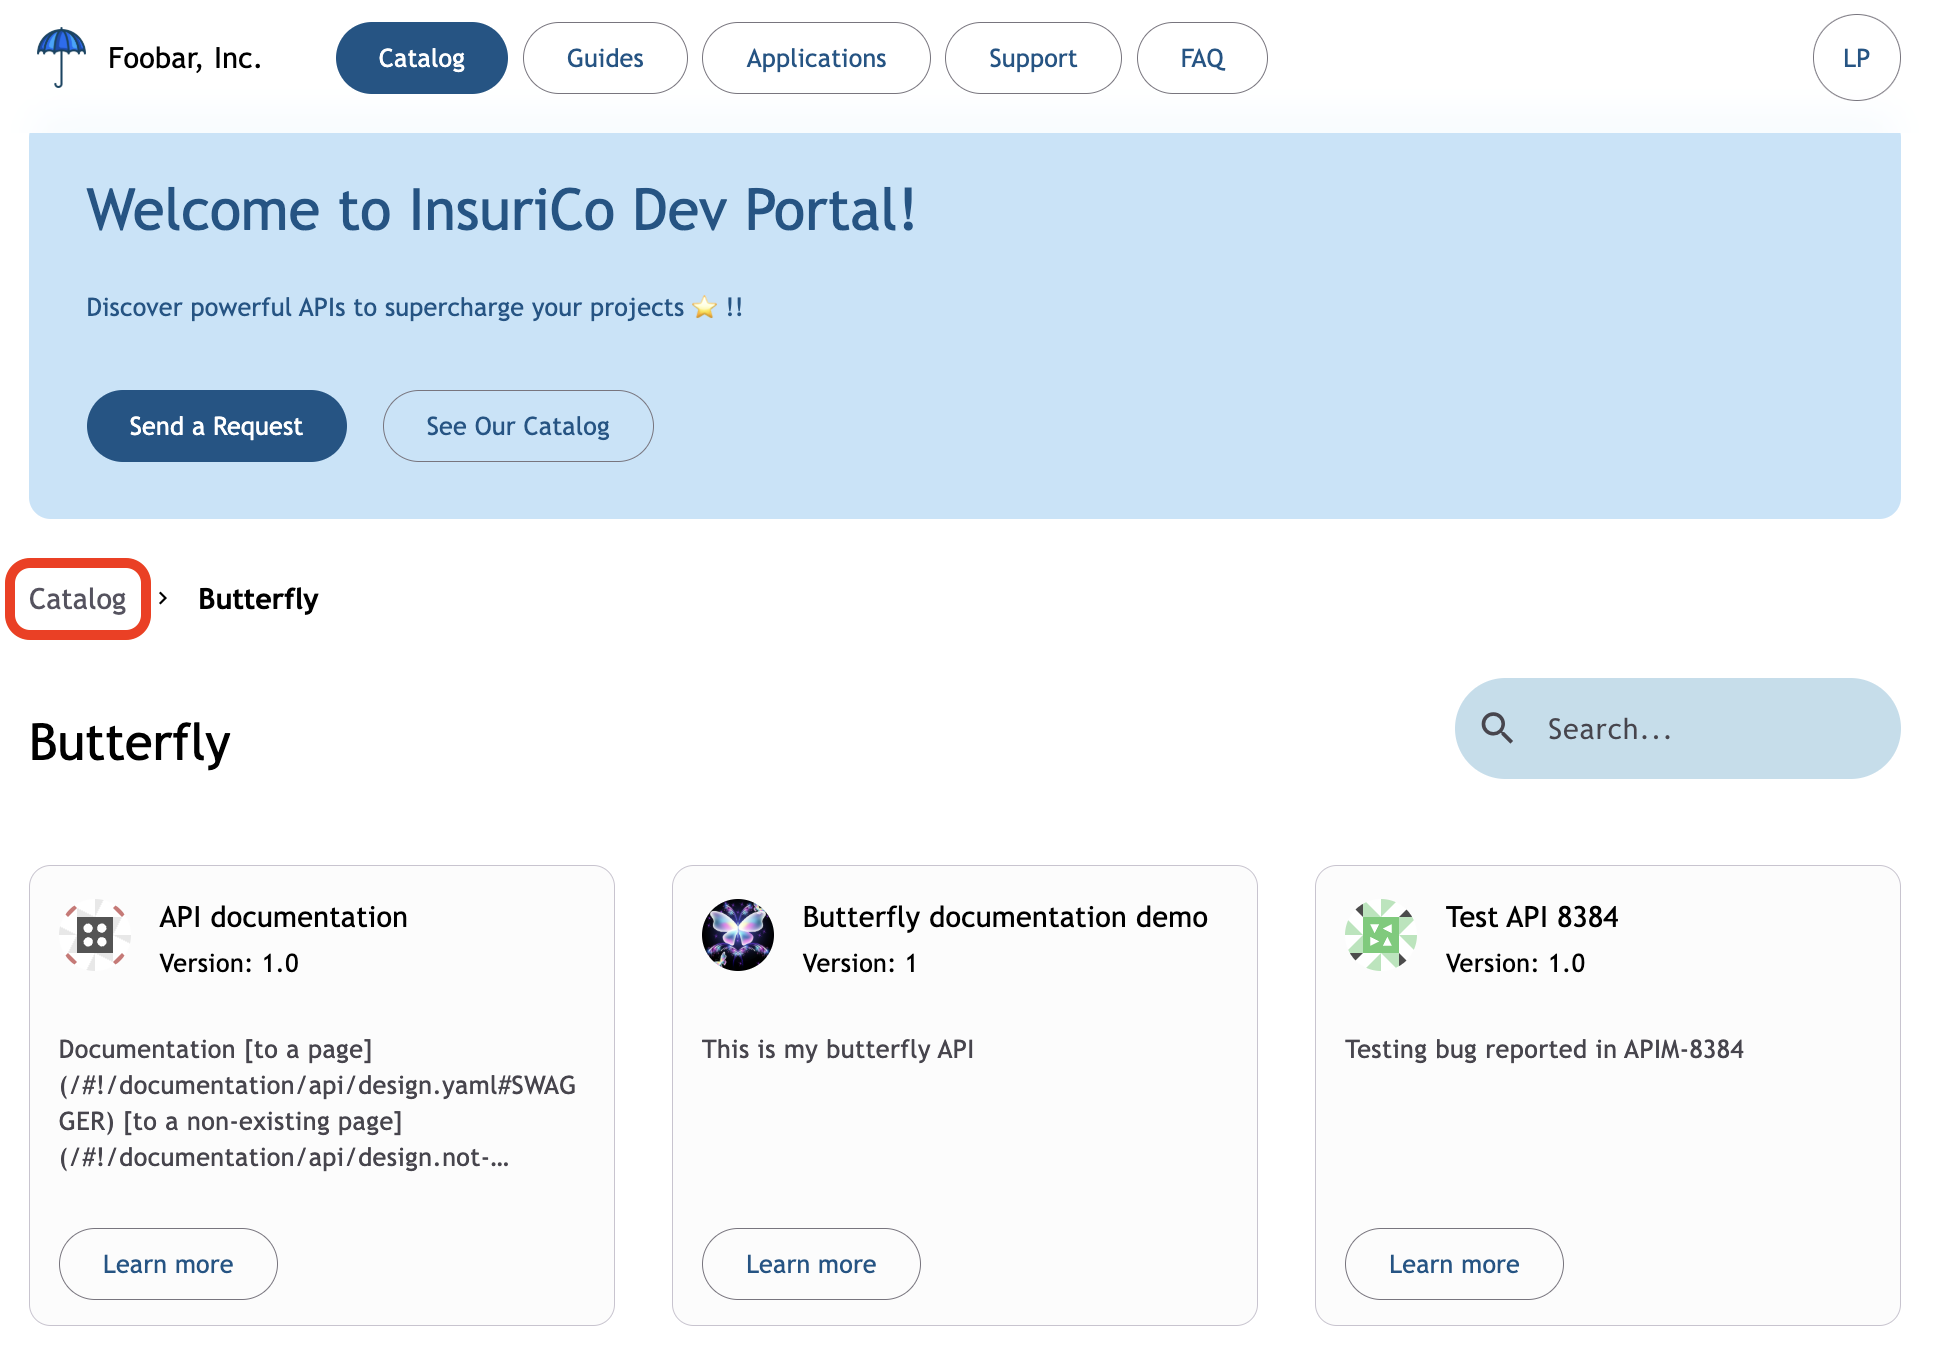Viewport: 1934px width, 1368px height.
Task: Click the API documentation card icon
Action: (x=95, y=935)
